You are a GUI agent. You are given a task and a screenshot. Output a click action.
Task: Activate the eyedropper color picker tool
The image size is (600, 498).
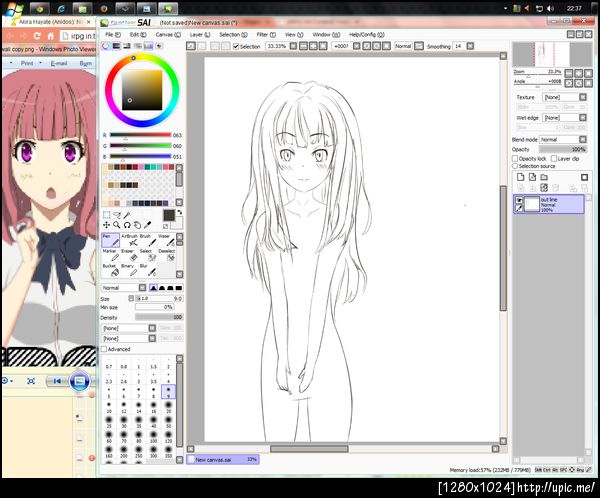coord(147,225)
